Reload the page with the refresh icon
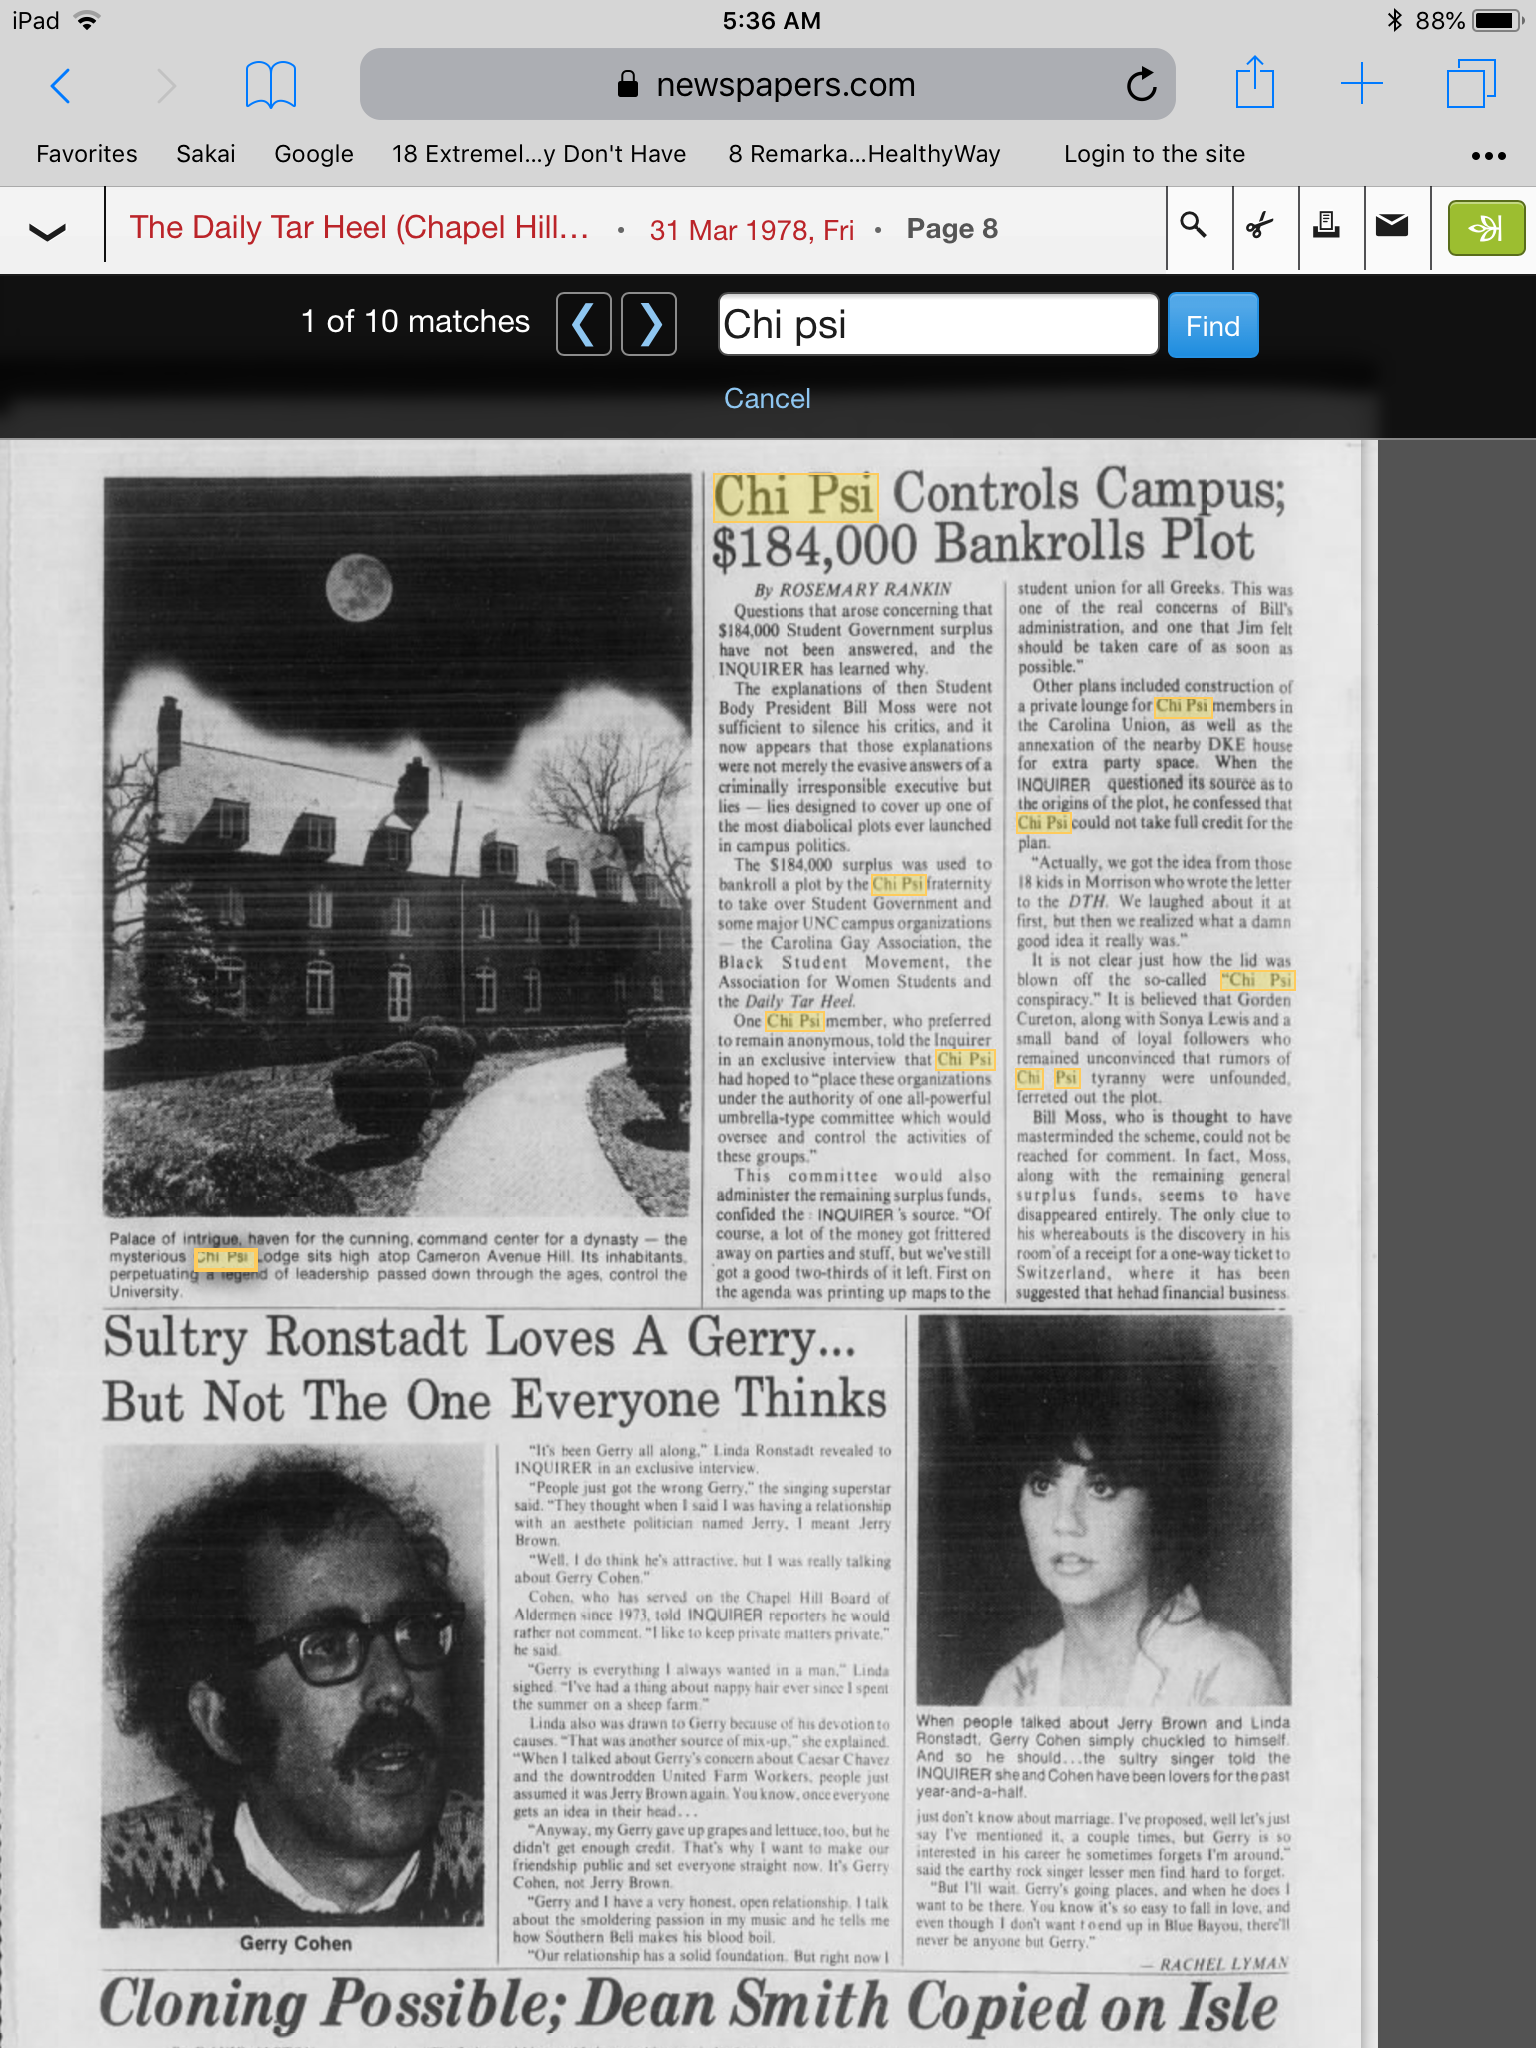1536x2048 pixels. click(1141, 85)
